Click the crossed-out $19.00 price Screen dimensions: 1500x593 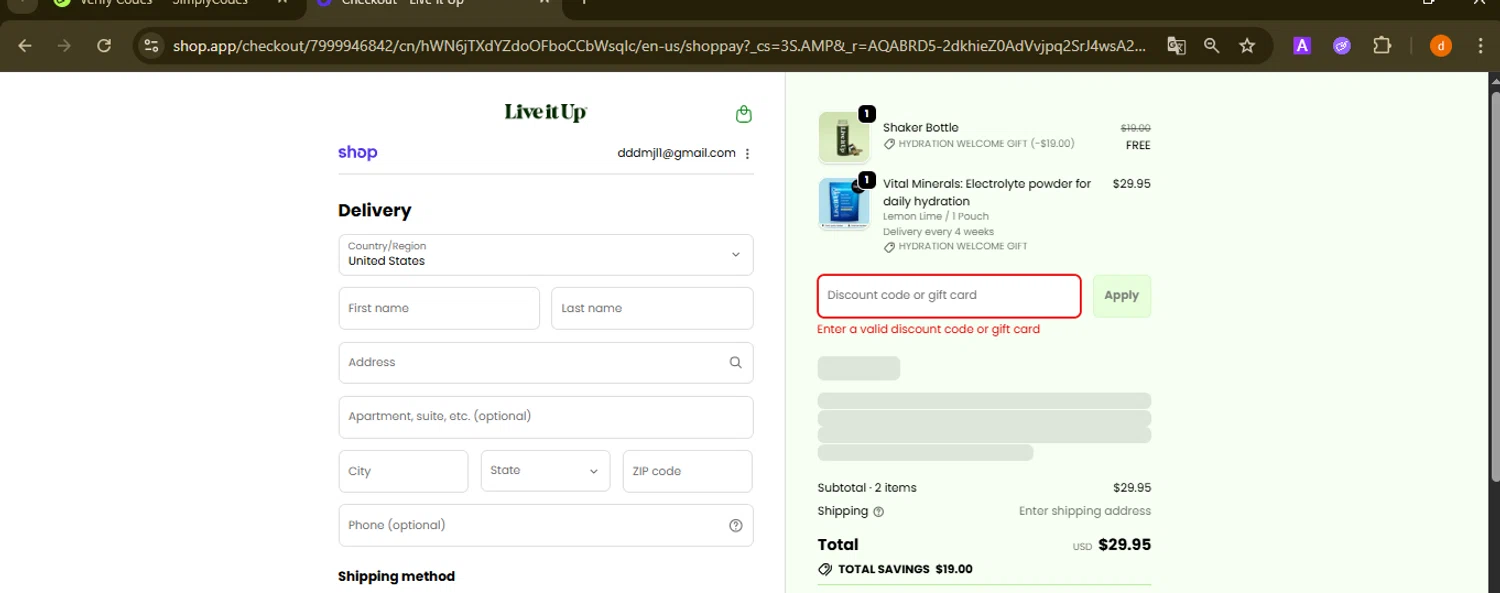[x=1135, y=128]
